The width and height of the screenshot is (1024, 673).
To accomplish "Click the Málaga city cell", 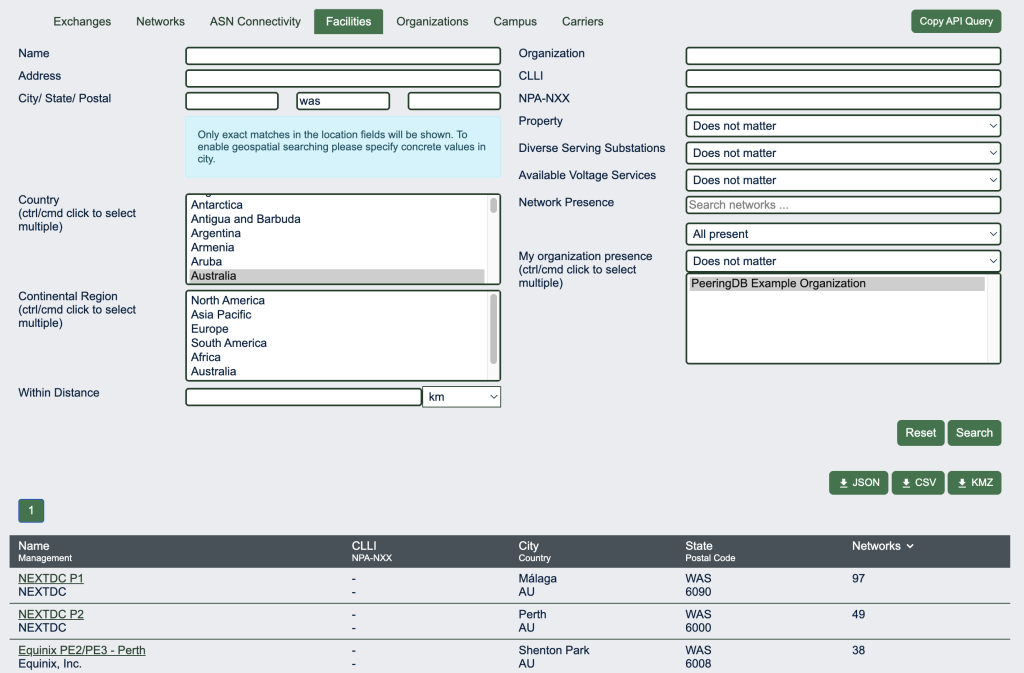I will (x=537, y=578).
